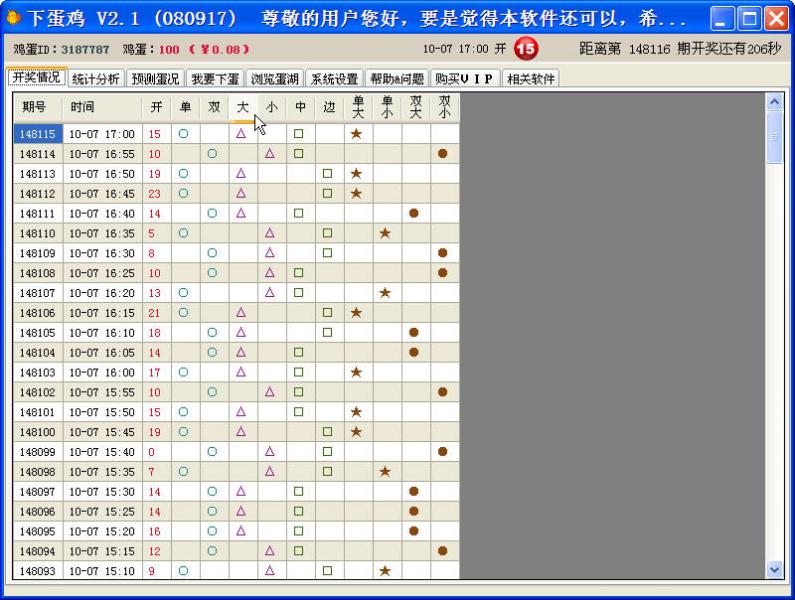Click brown dot in row 148111

click(414, 213)
